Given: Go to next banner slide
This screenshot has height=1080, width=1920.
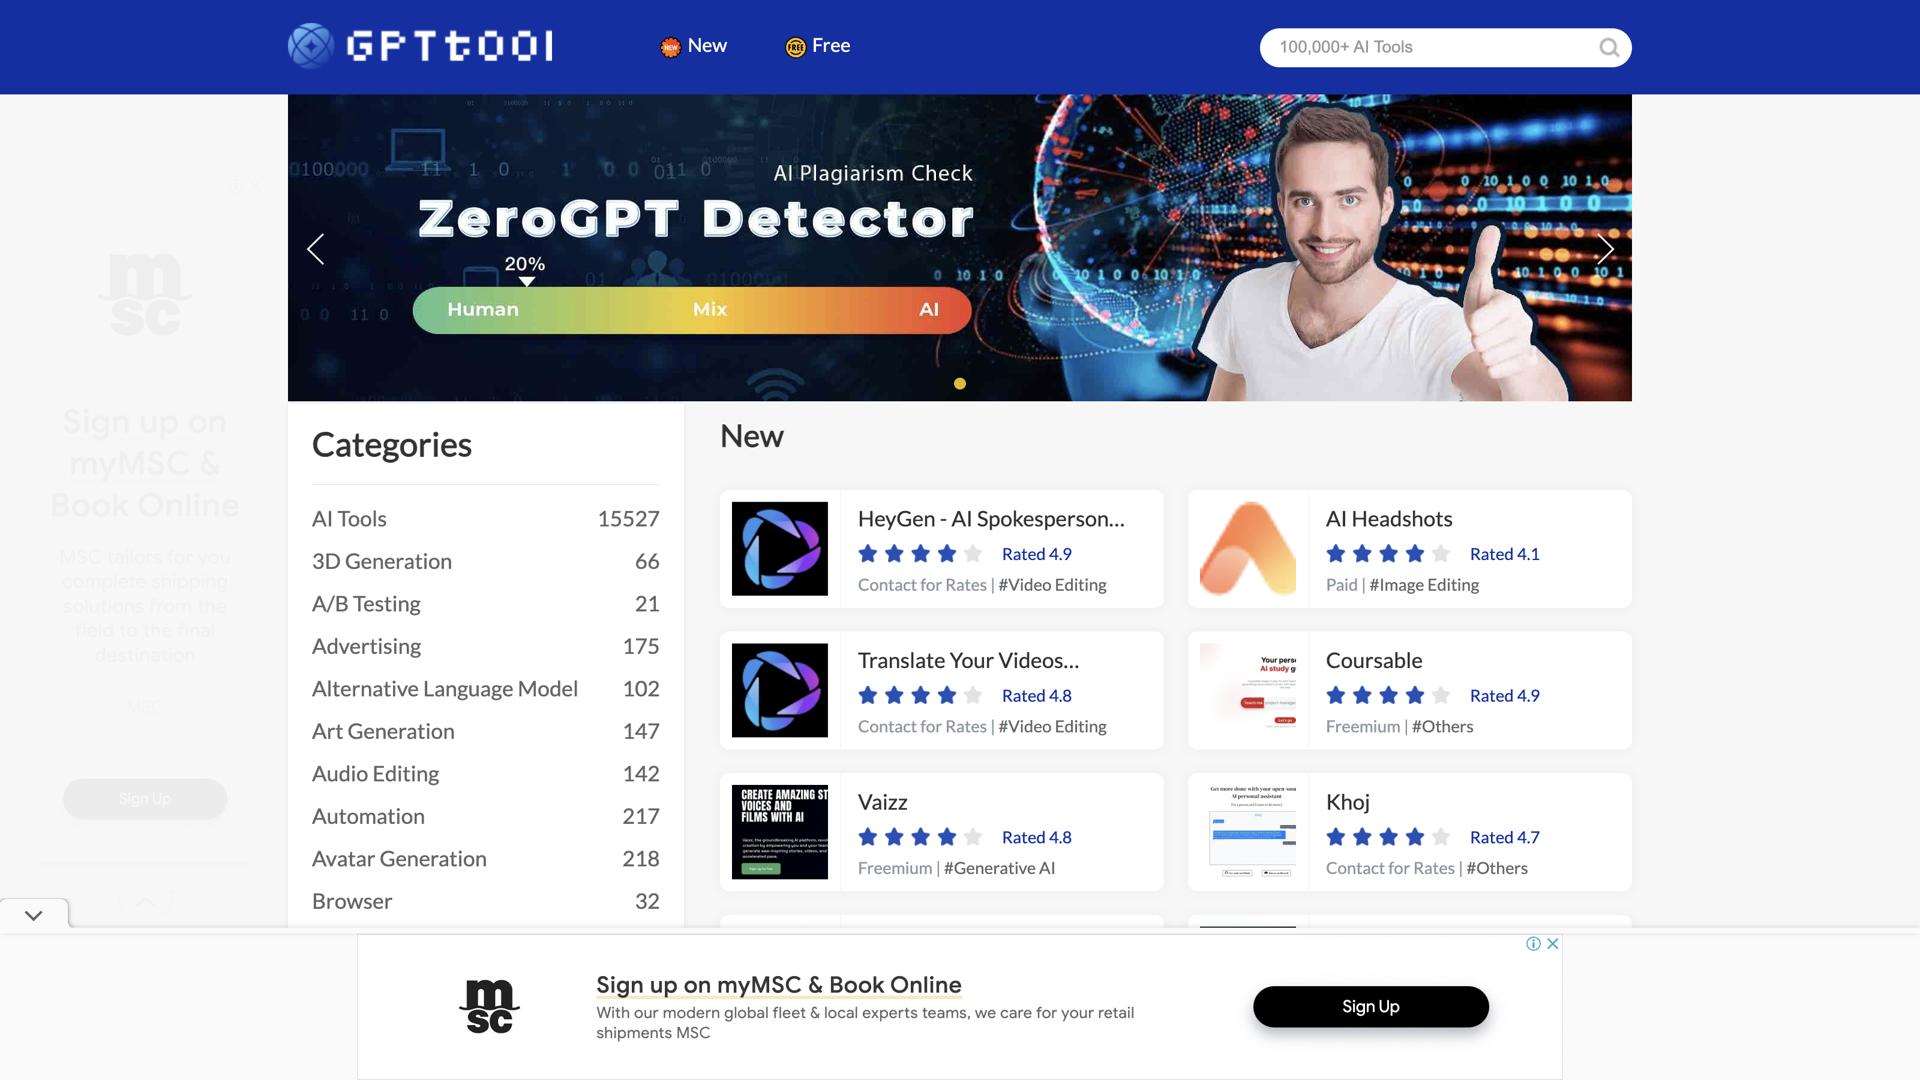Looking at the screenshot, I should pos(1605,249).
